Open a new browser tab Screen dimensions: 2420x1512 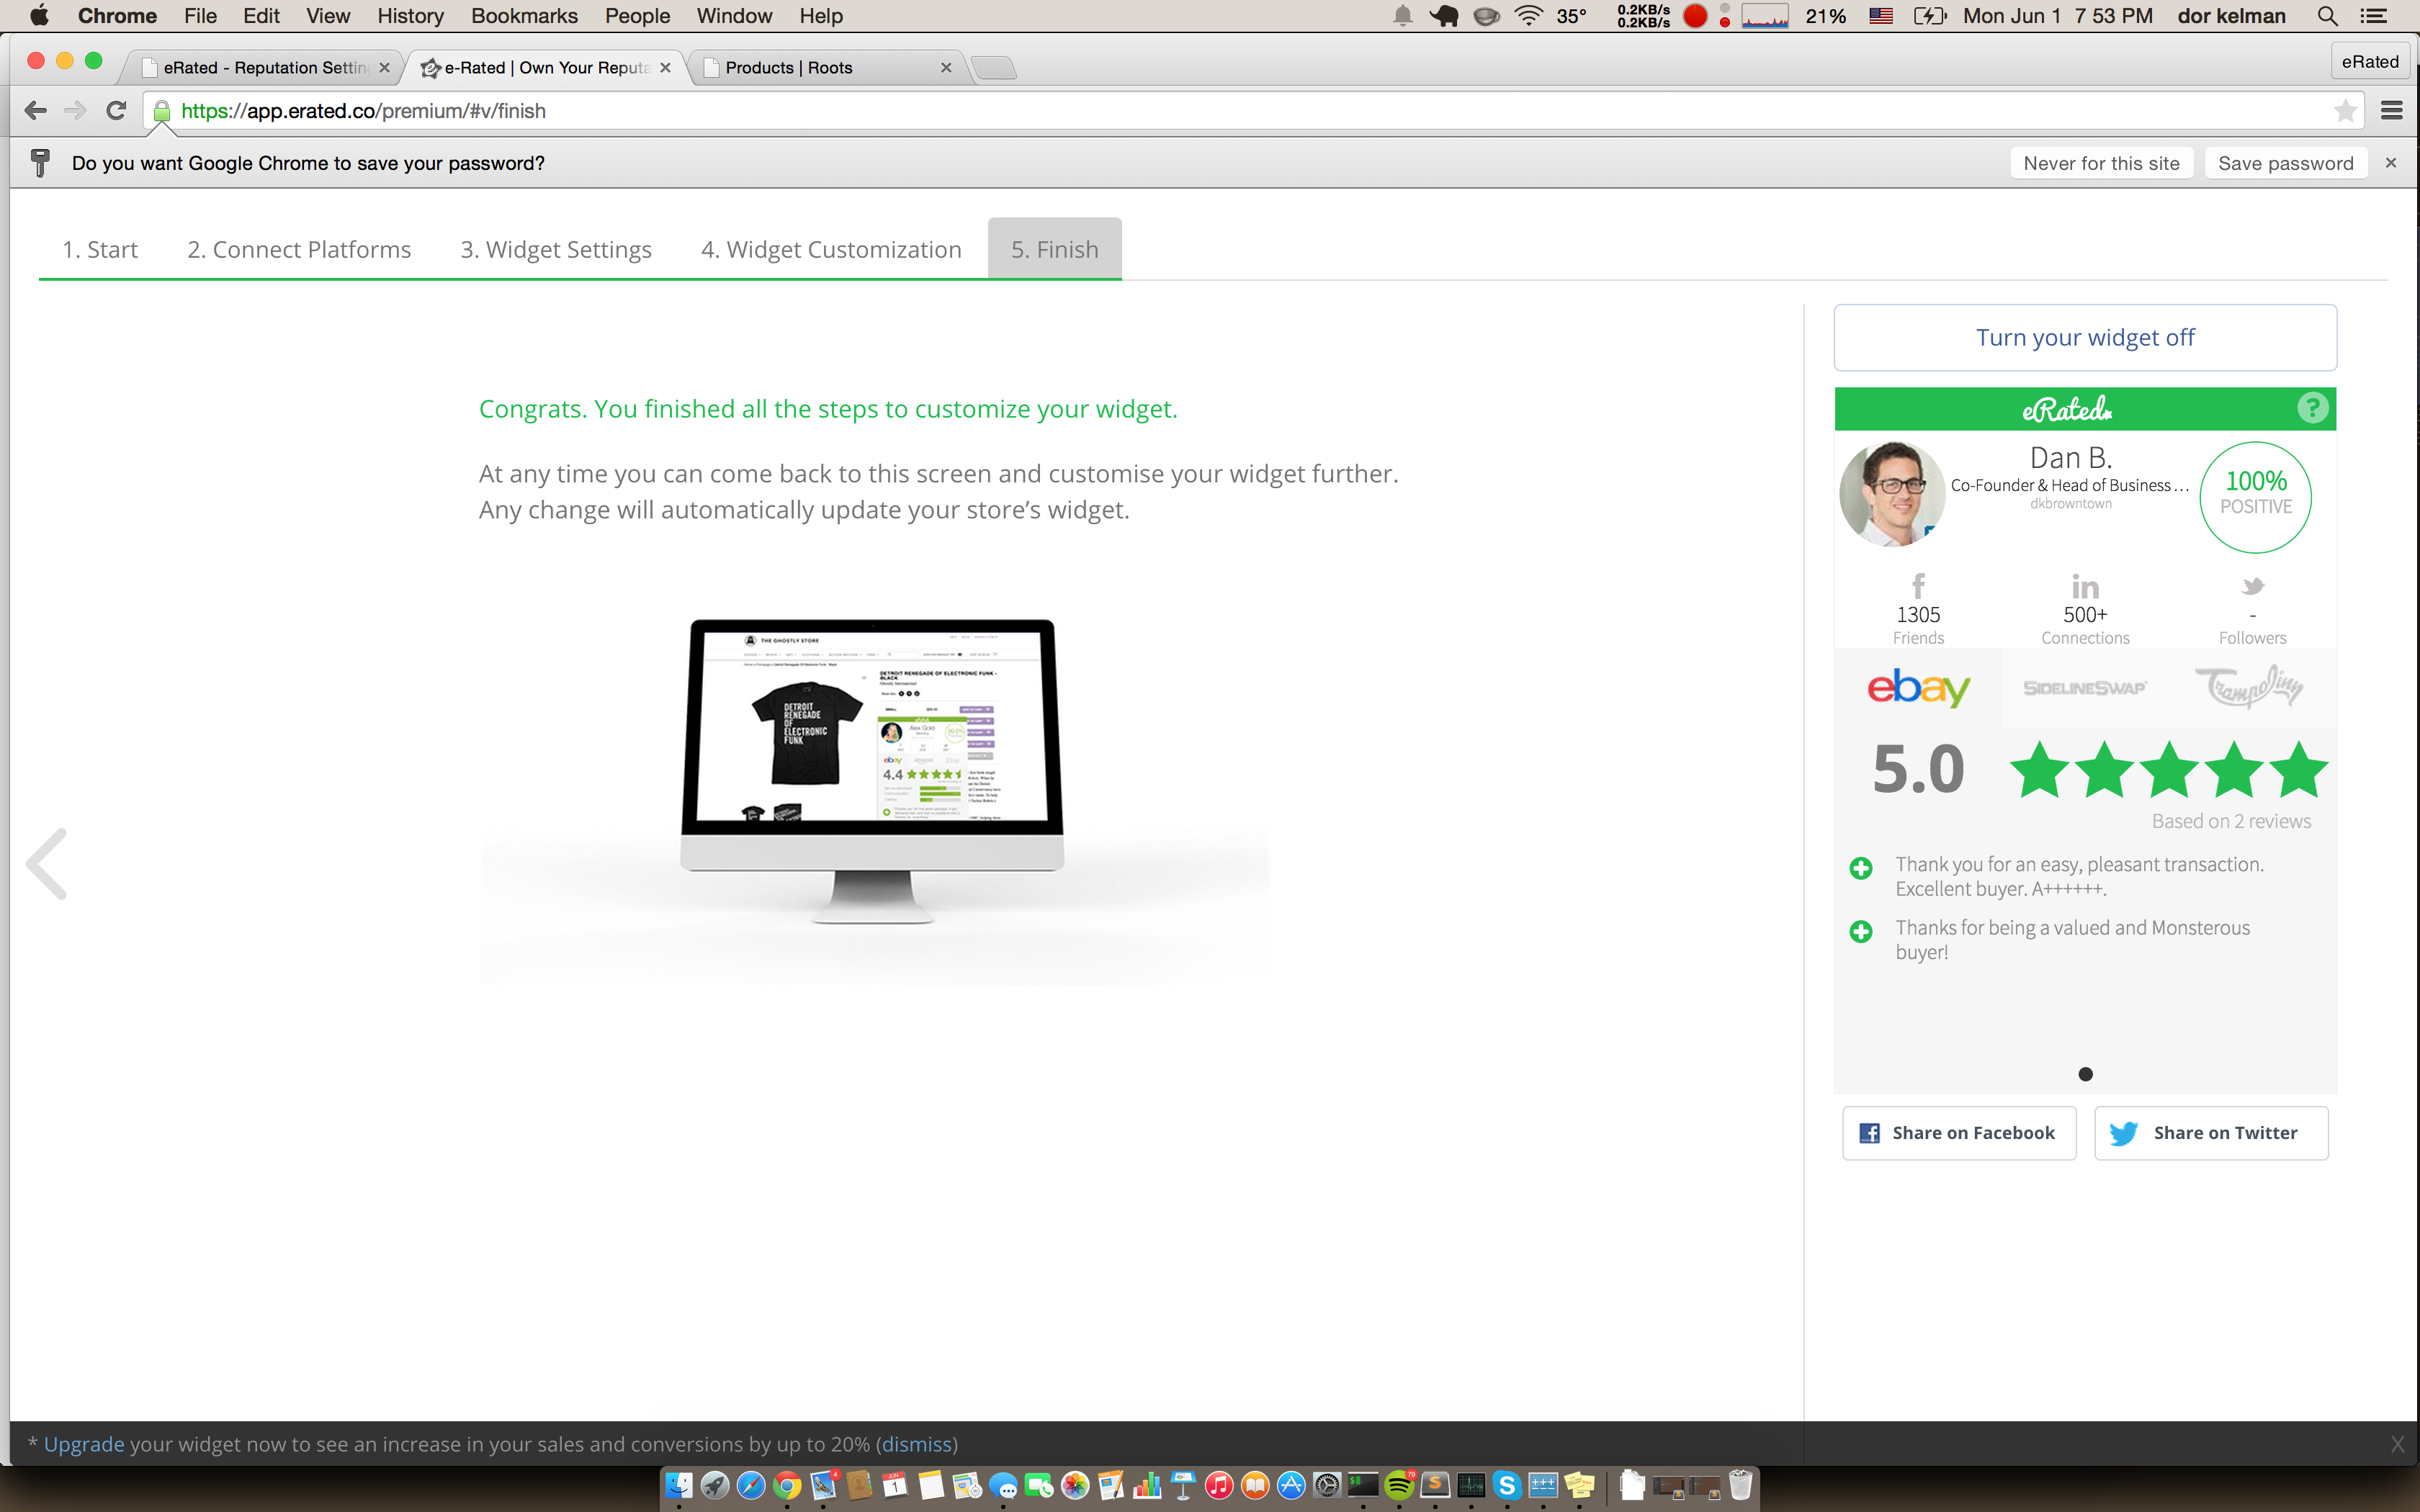pyautogui.click(x=993, y=67)
